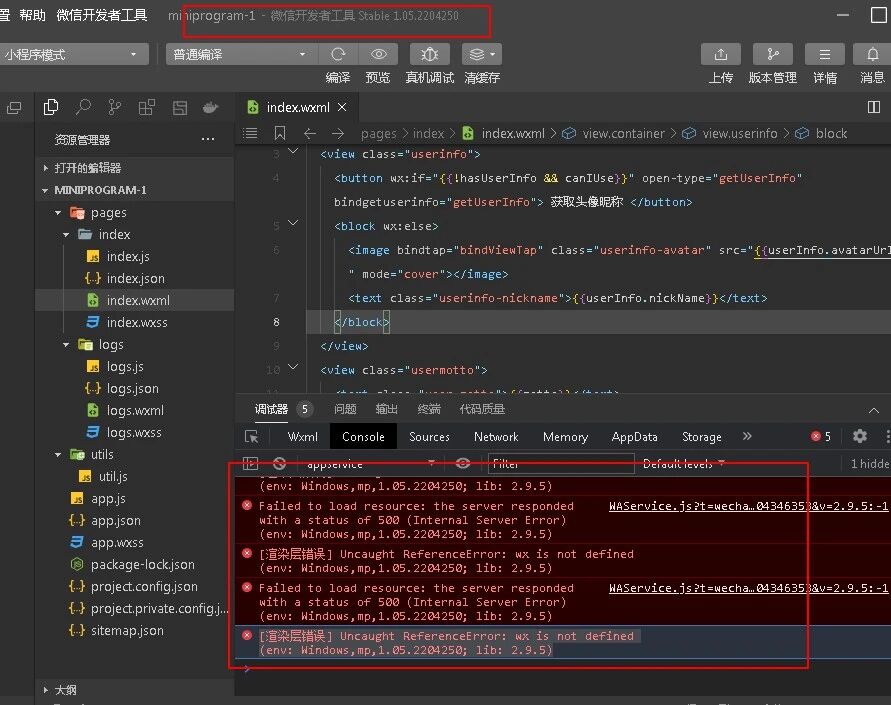Open logs.wxml file

tap(135, 410)
